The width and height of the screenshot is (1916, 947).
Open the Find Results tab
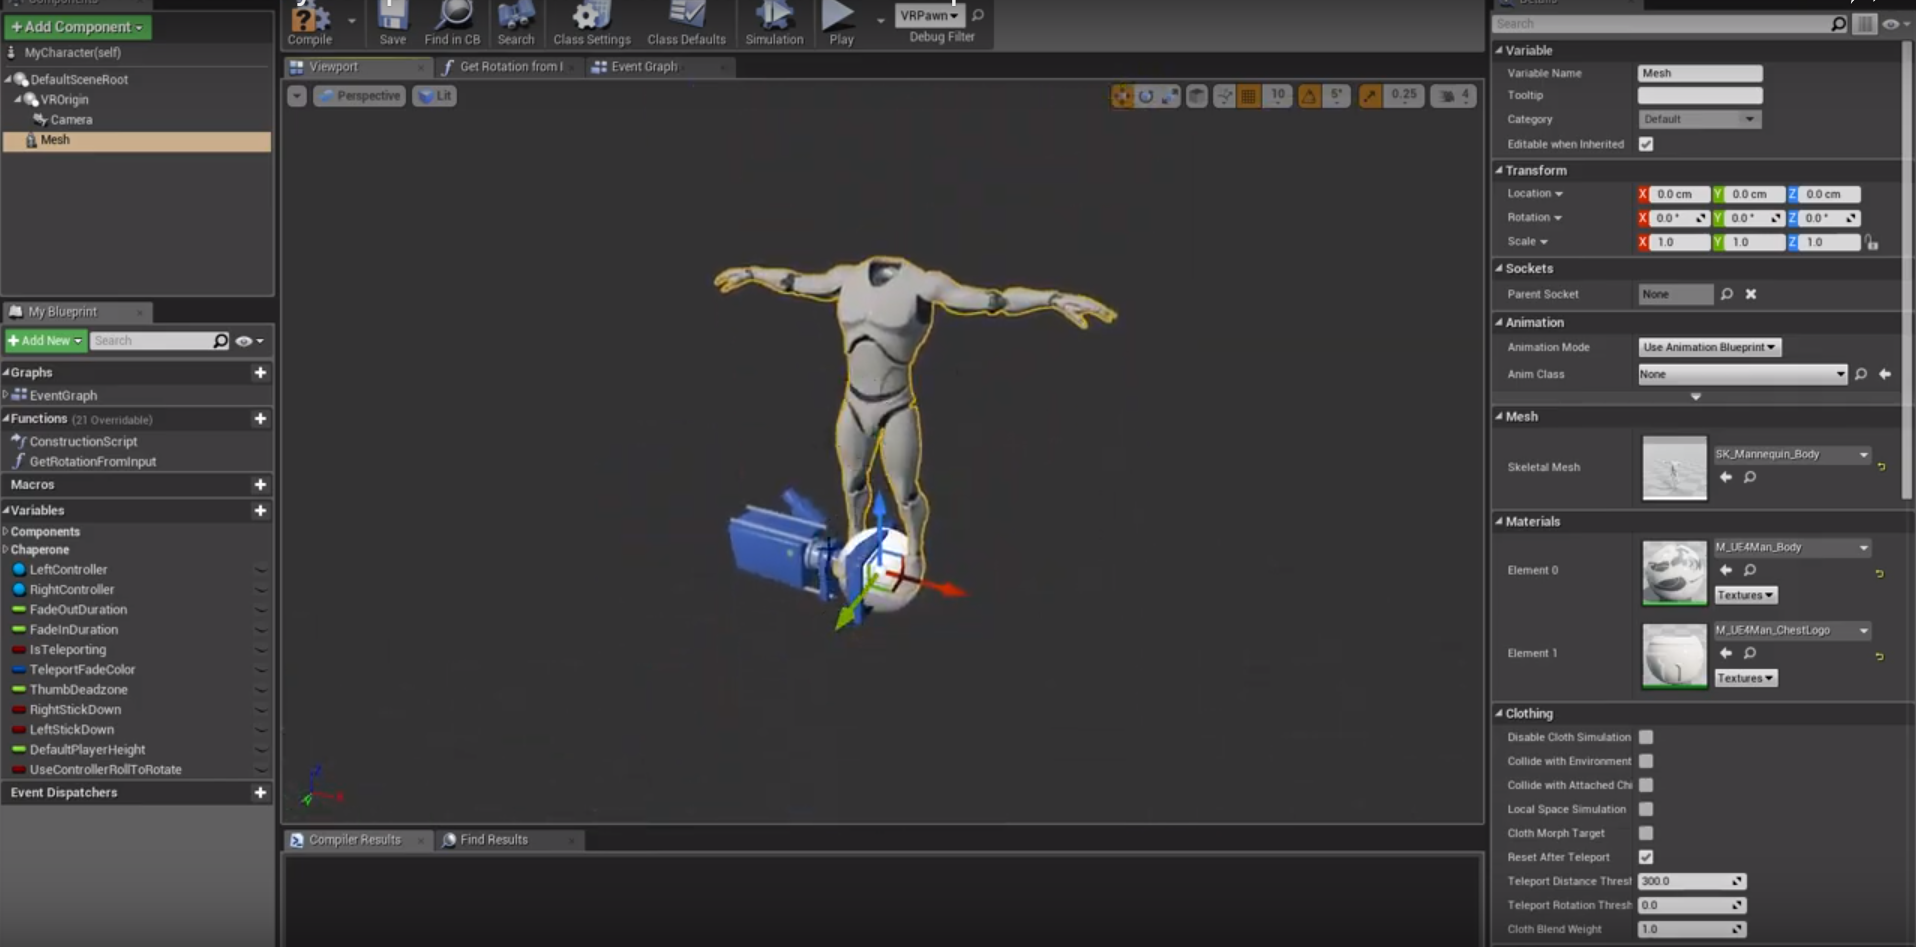(x=494, y=840)
